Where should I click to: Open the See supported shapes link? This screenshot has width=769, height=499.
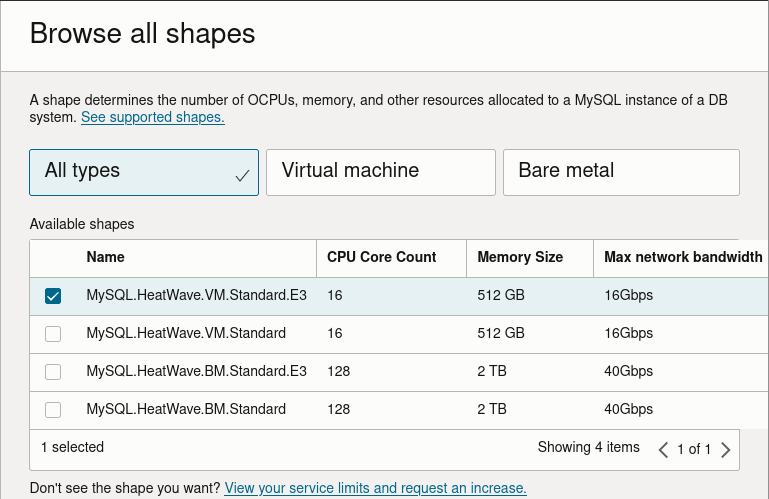(x=152, y=117)
